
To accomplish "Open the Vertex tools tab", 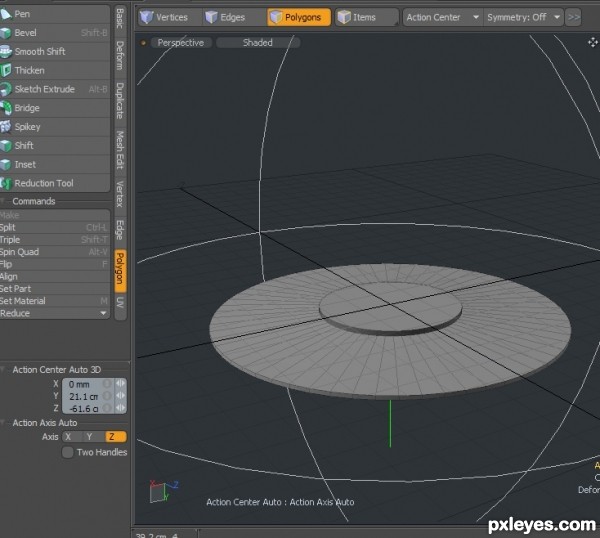I will point(120,194).
